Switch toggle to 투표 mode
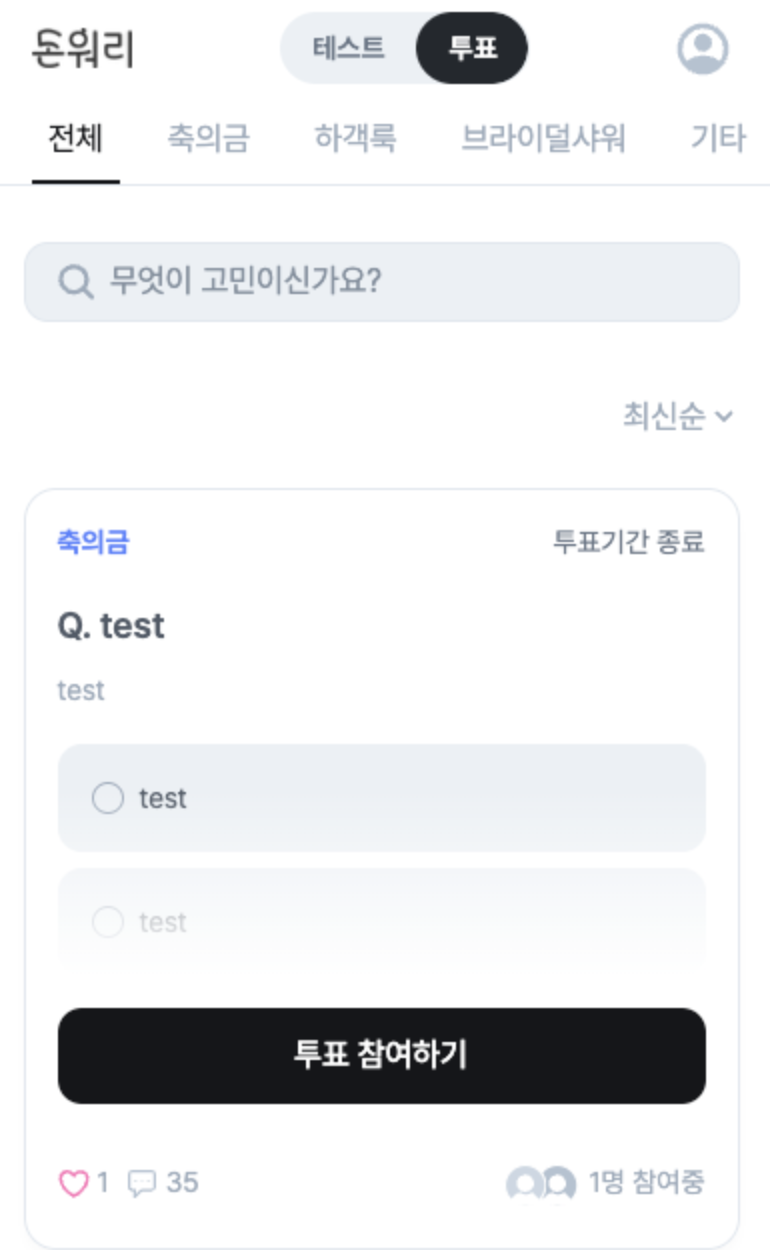Screen dimensions: 770x1250 tap(472, 48)
